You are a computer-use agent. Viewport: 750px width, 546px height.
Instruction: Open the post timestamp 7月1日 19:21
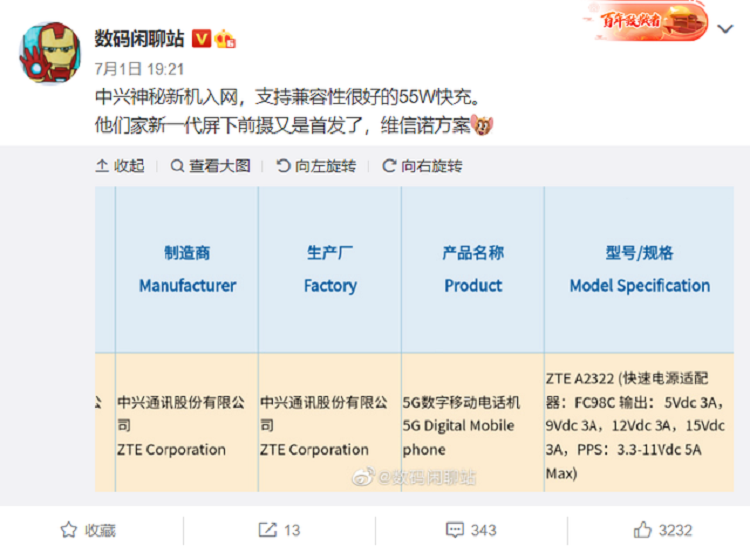click(139, 69)
